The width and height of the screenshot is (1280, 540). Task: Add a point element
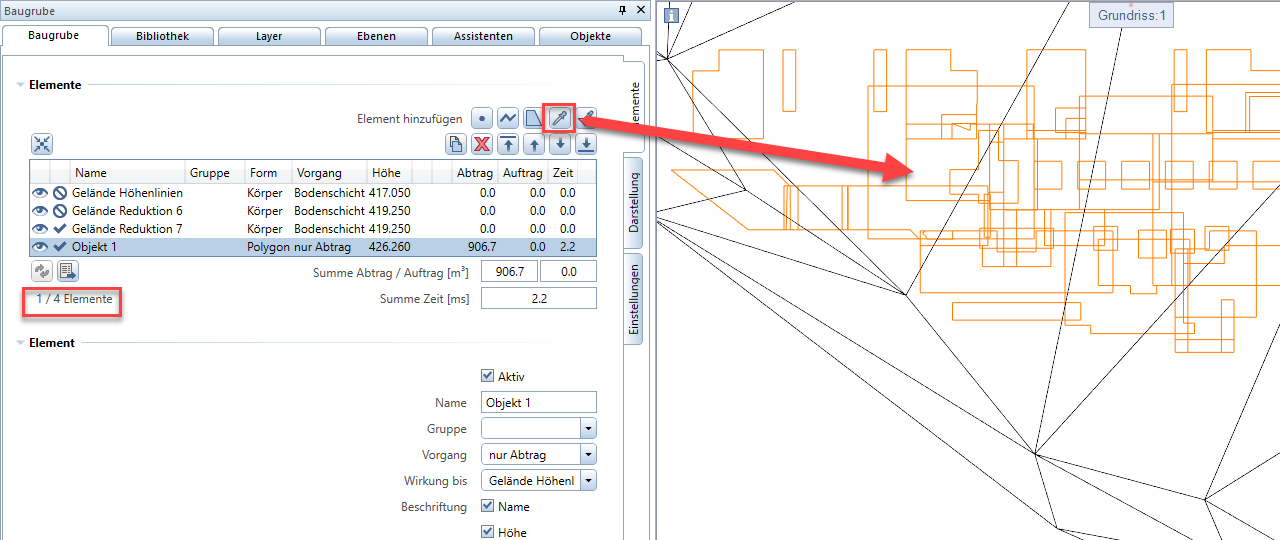click(x=482, y=118)
